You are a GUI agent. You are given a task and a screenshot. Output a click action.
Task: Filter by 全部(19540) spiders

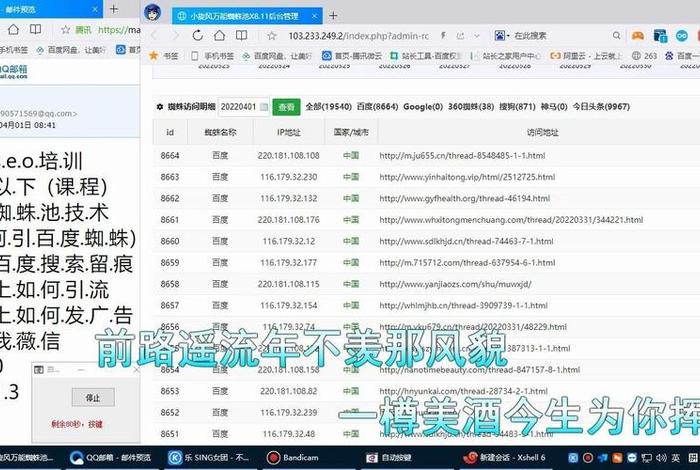pyautogui.click(x=328, y=107)
